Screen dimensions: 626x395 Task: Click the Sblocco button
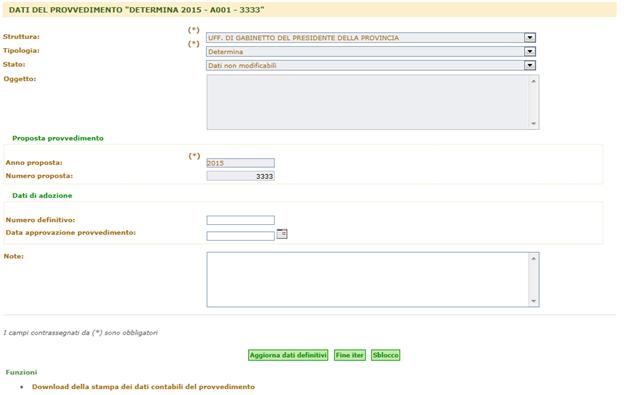[386, 355]
